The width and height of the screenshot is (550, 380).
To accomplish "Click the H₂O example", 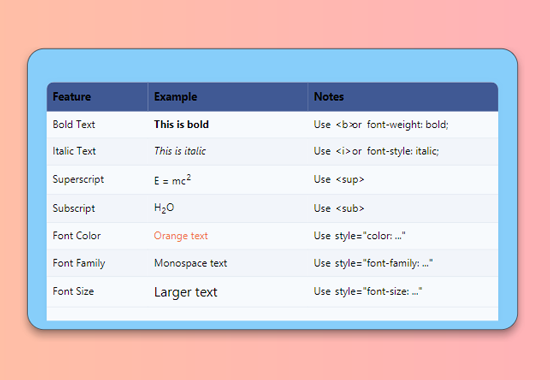I will click(x=164, y=208).
